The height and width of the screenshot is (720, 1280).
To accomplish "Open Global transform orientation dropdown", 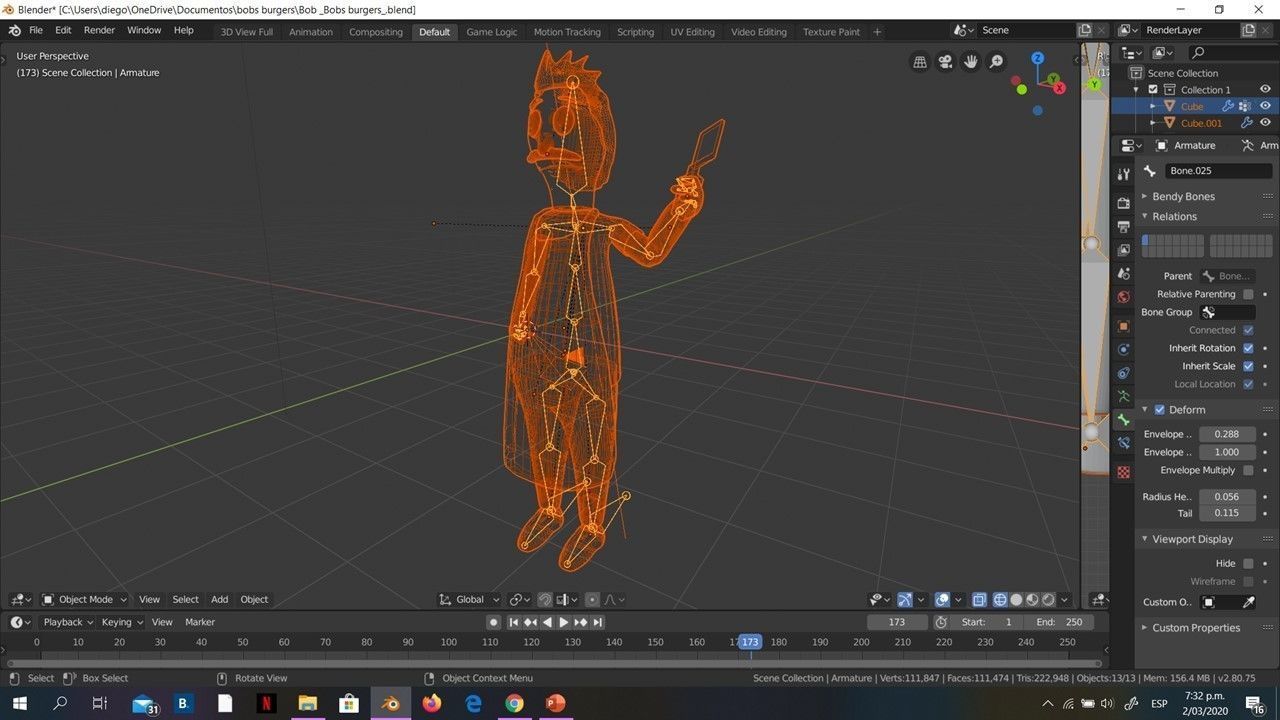I will [x=470, y=600].
